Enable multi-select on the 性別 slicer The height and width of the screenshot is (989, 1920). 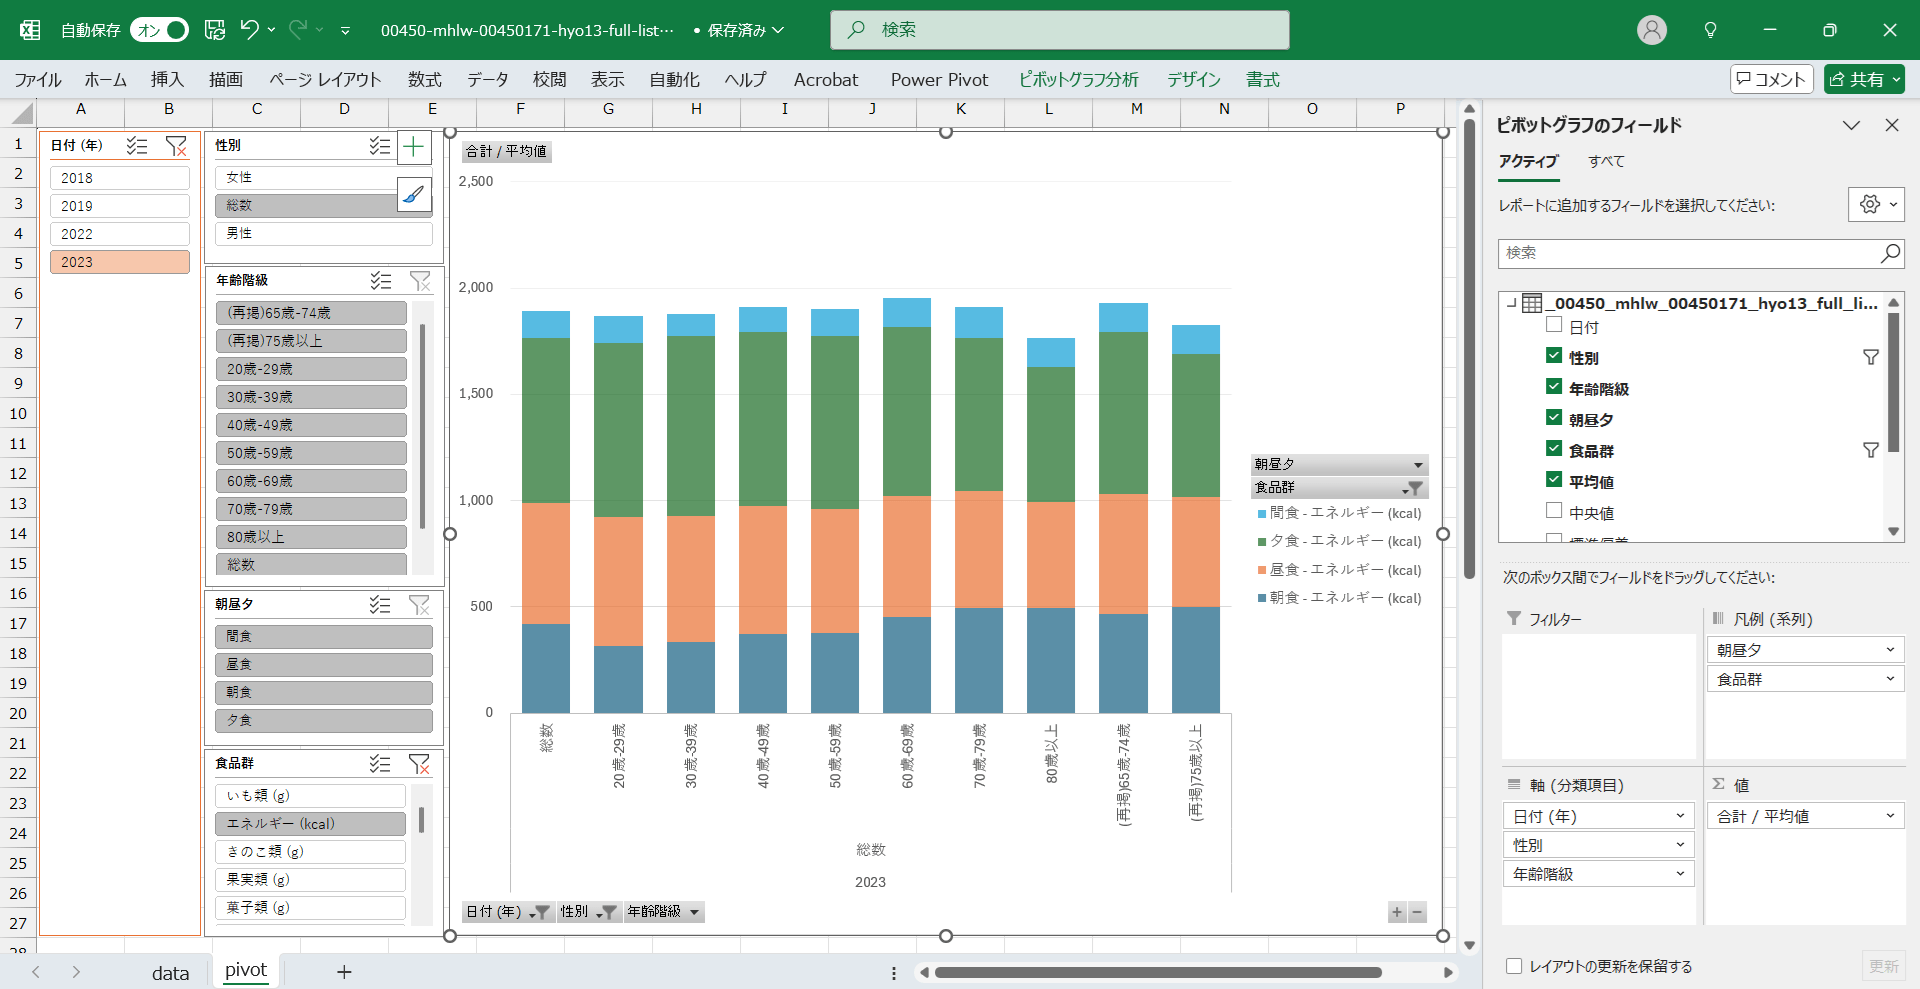(379, 146)
